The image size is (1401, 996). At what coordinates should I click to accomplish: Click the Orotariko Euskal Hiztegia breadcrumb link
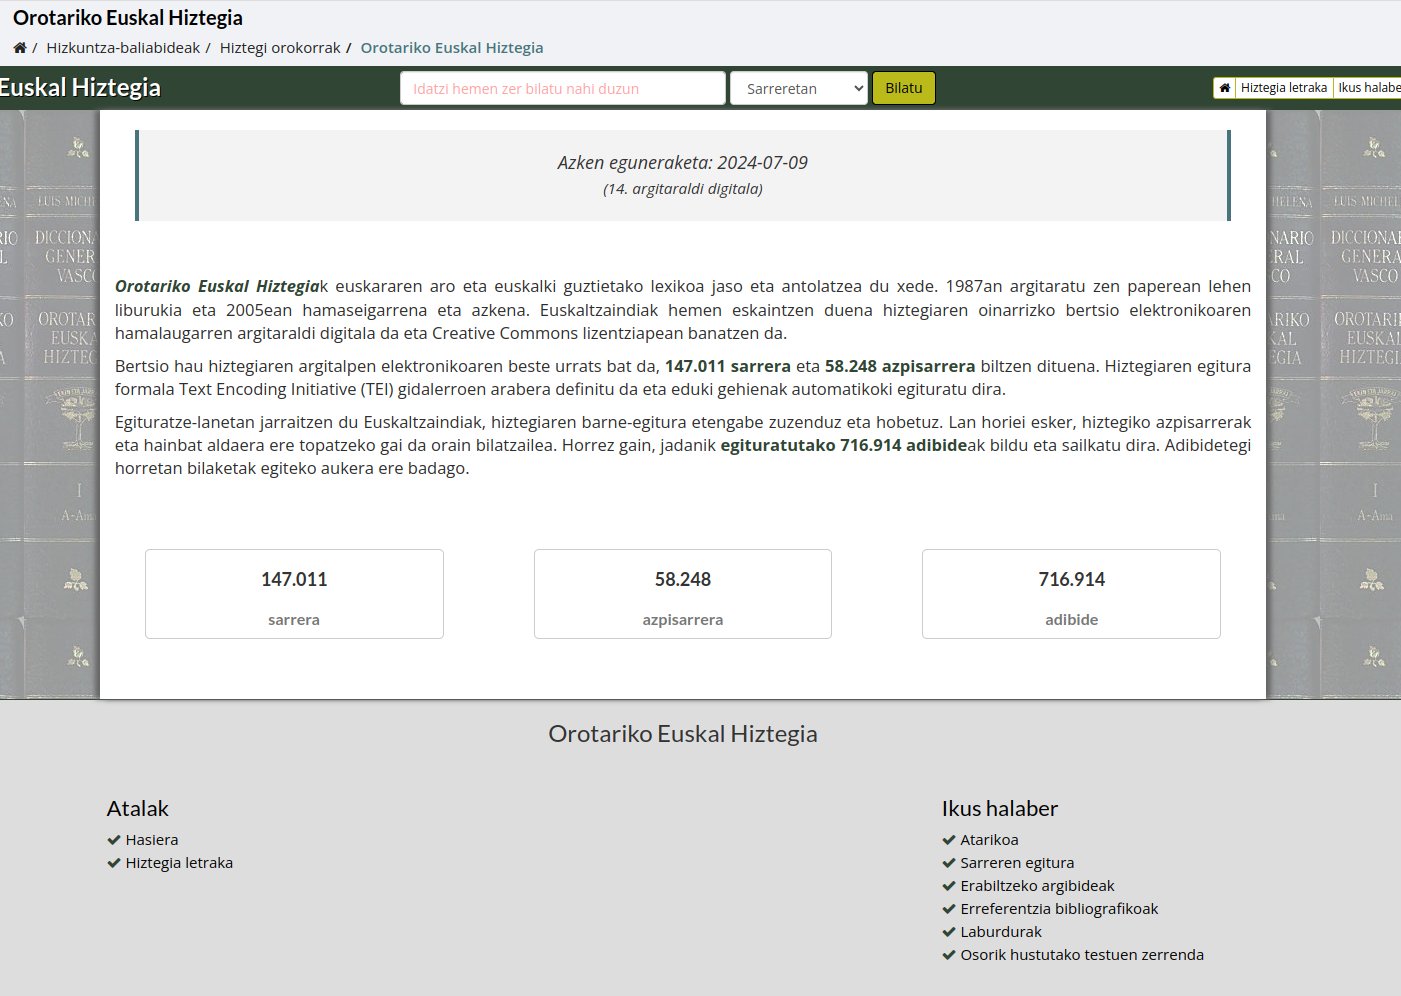(452, 48)
